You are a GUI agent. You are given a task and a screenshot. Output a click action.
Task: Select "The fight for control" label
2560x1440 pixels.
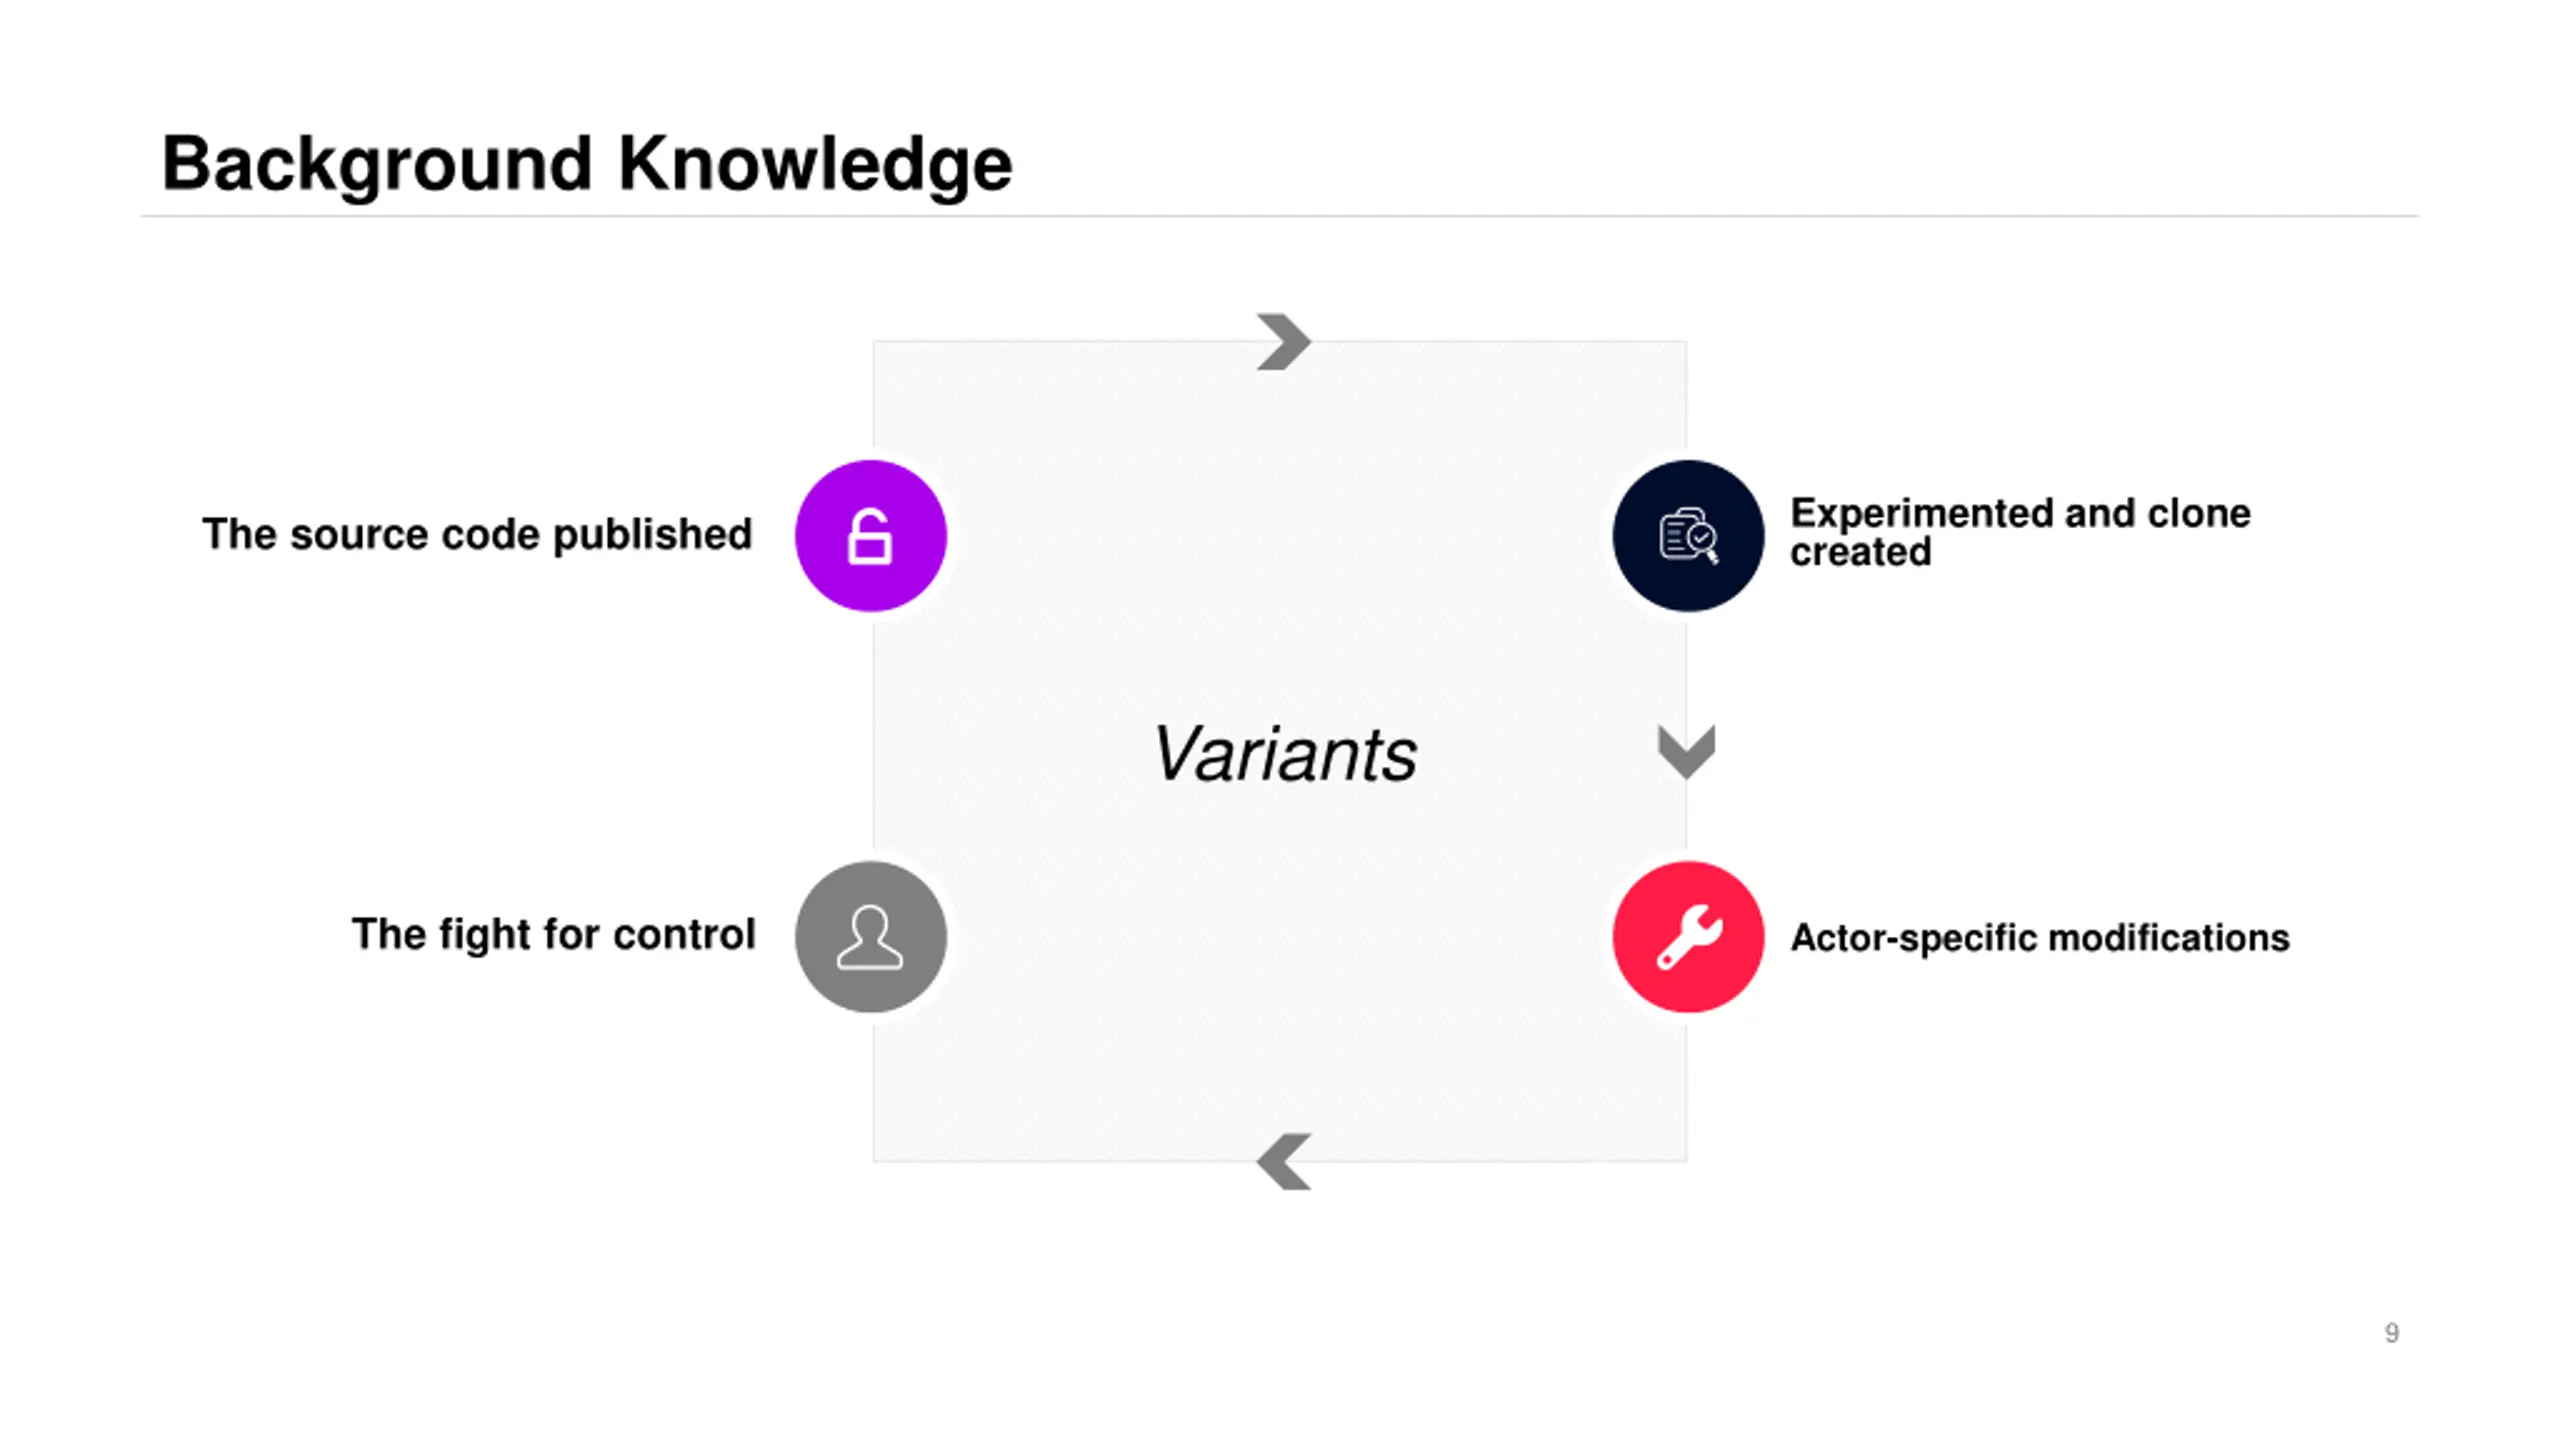[x=553, y=935]
